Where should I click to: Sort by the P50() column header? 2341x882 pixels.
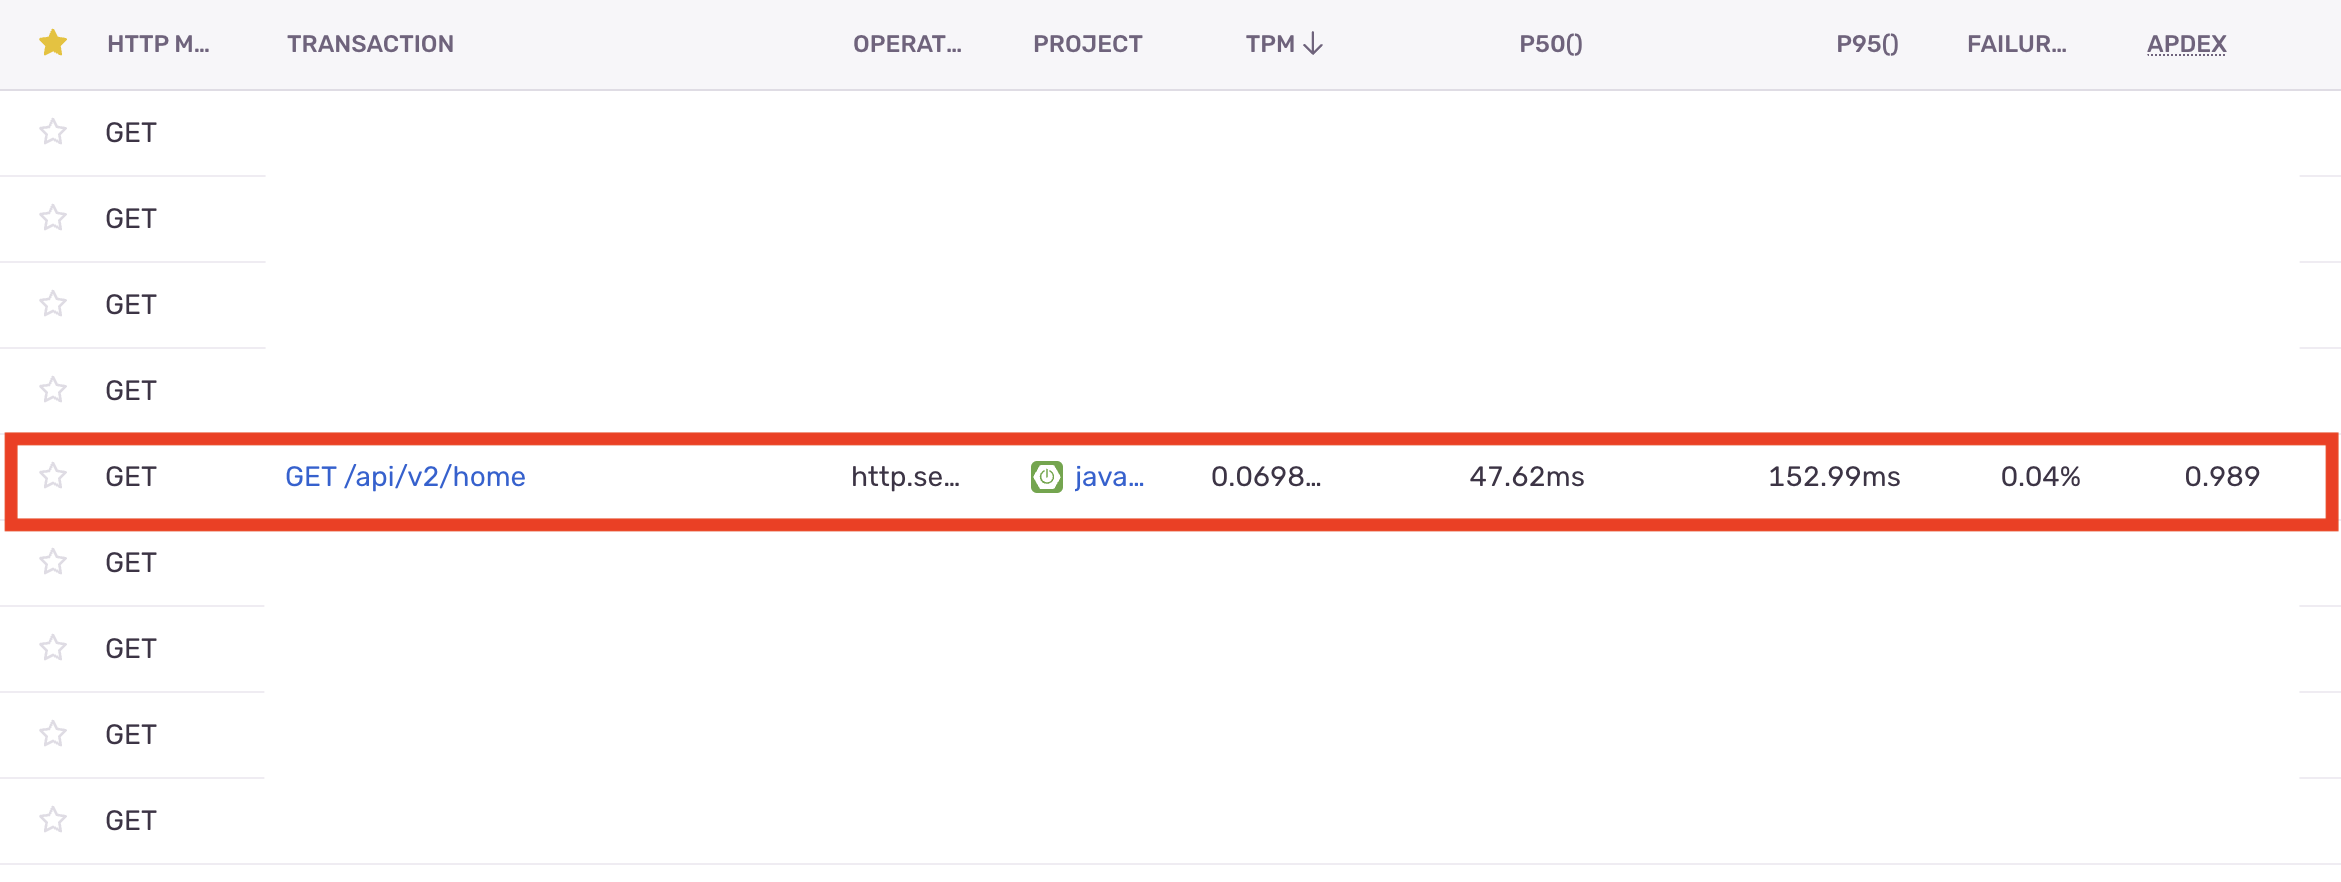point(1550,44)
